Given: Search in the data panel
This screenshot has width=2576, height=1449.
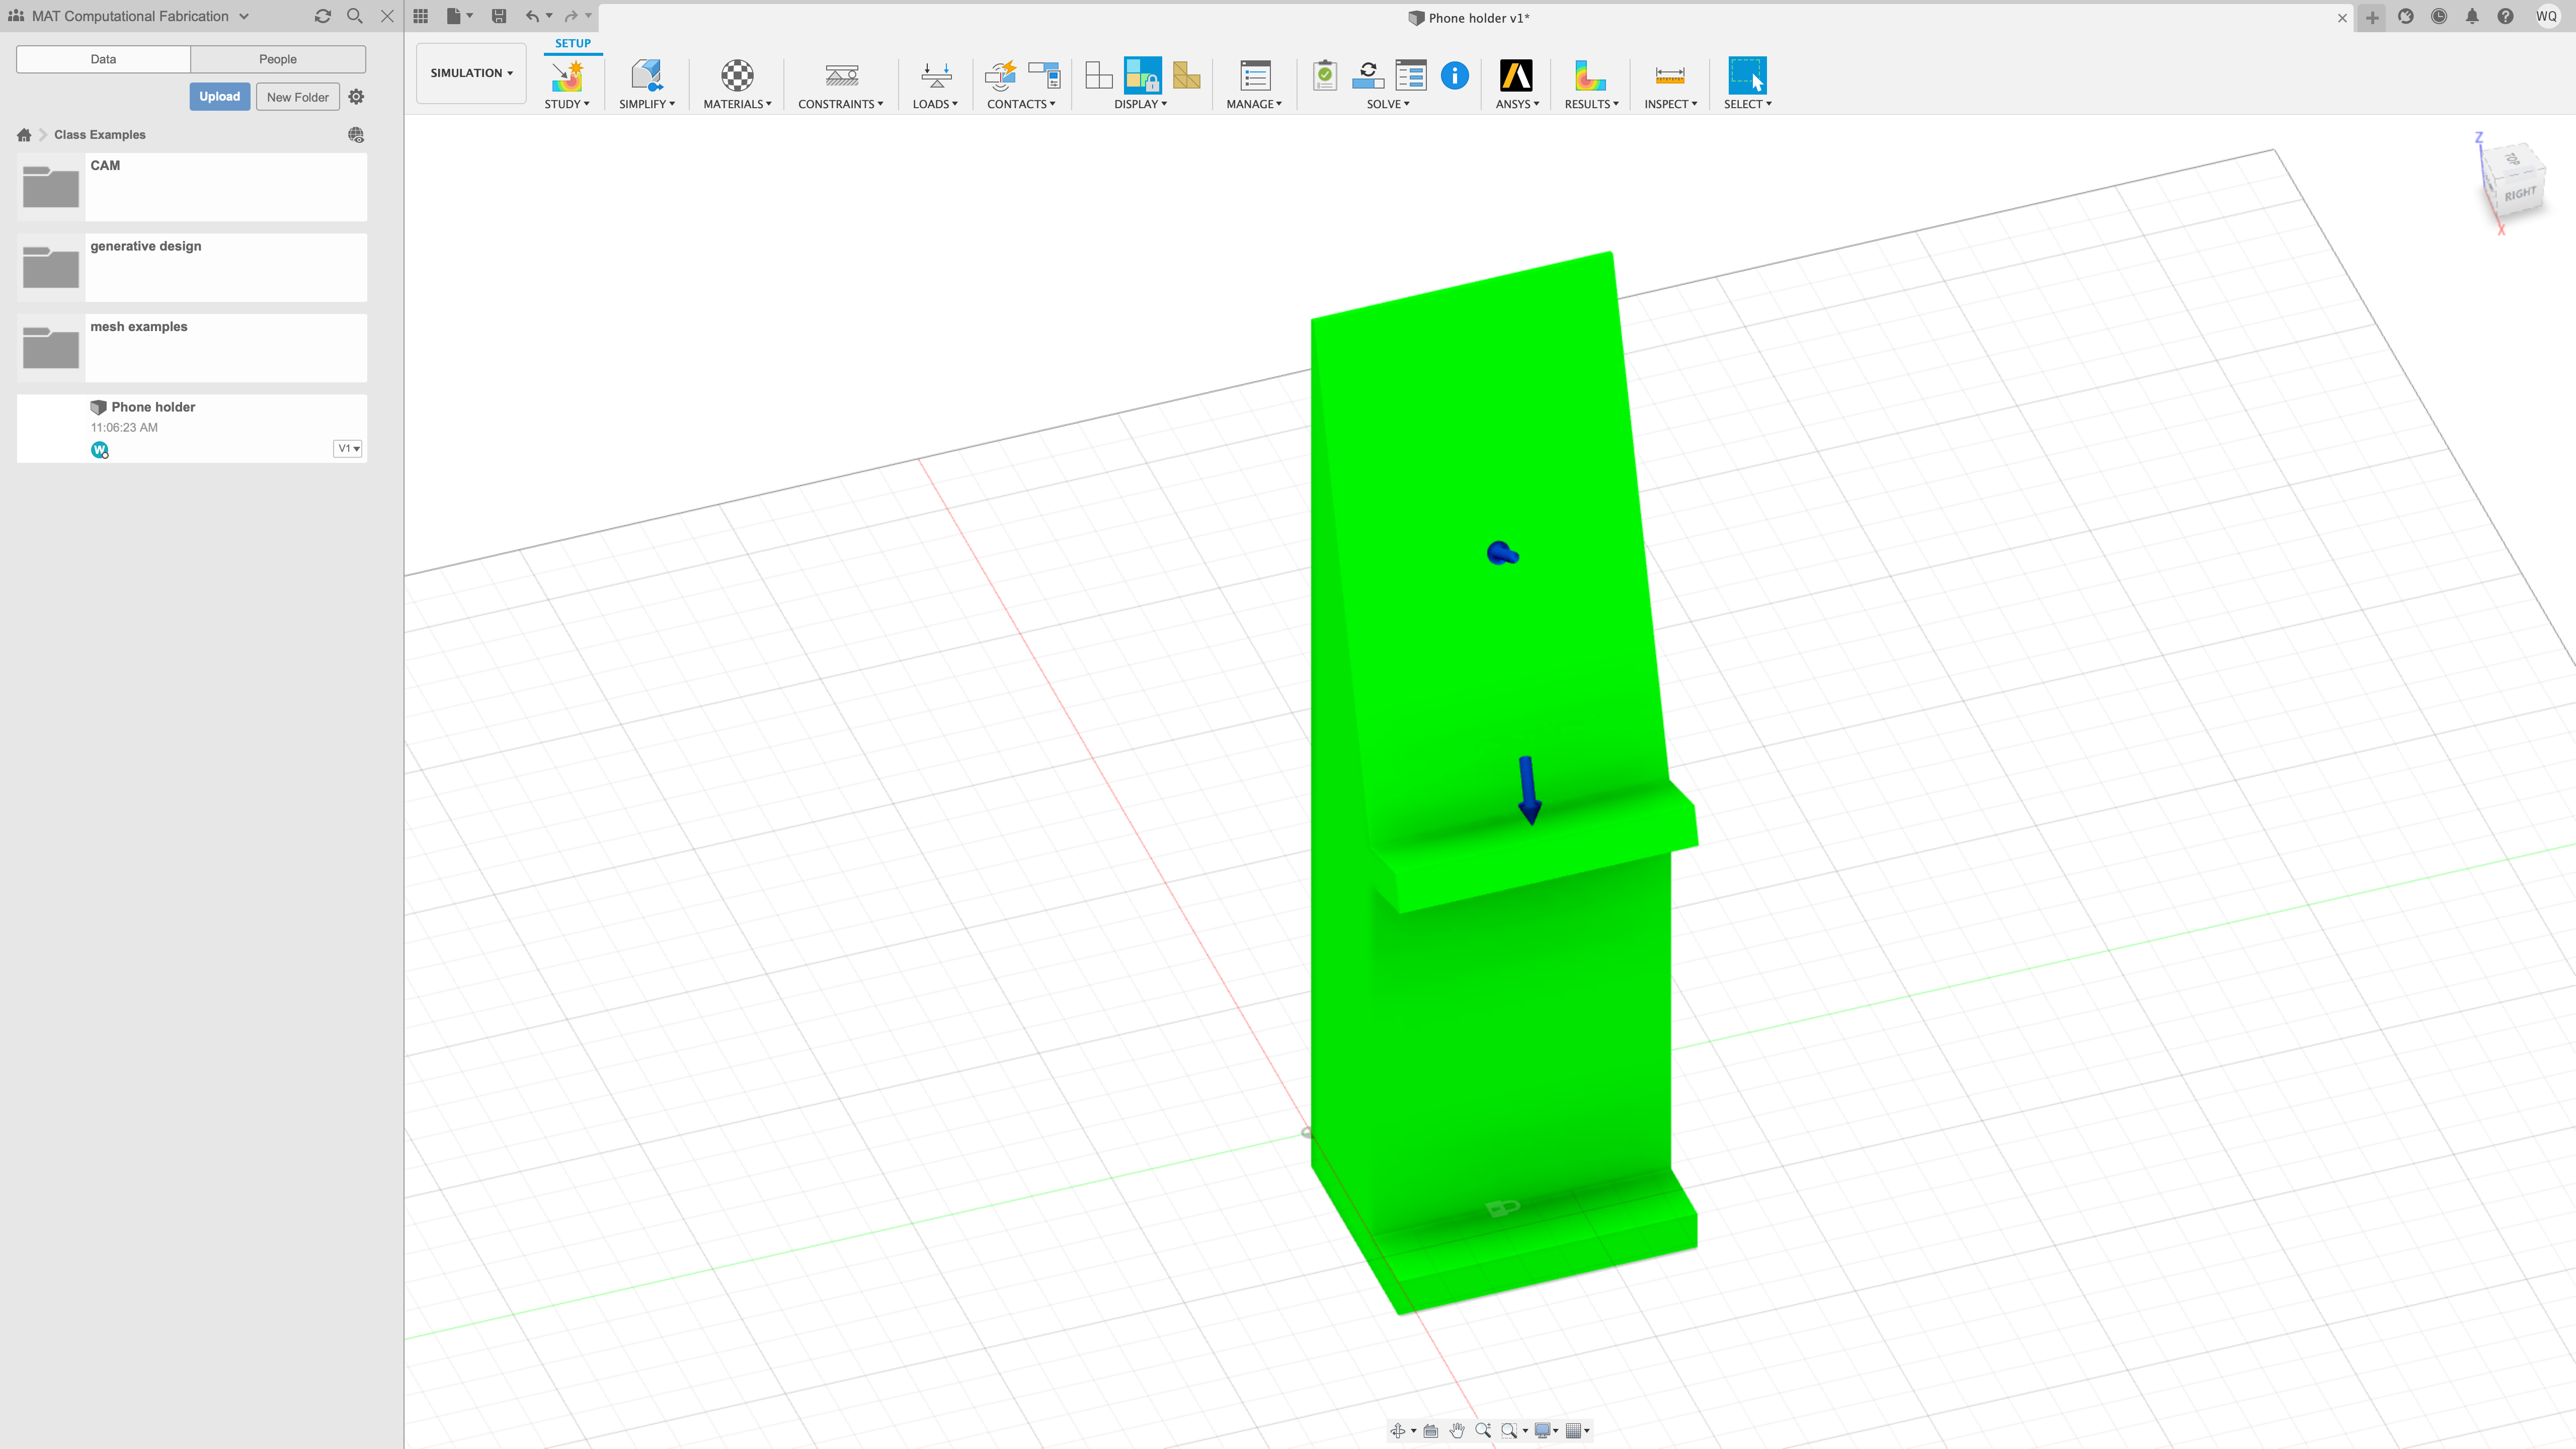Looking at the screenshot, I should (354, 16).
